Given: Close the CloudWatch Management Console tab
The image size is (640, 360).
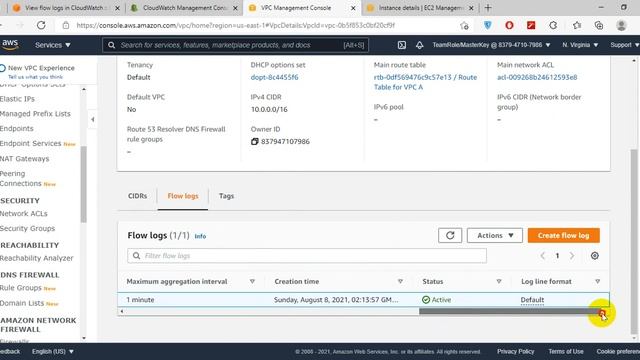Looking at the screenshot, I should coord(235,8).
